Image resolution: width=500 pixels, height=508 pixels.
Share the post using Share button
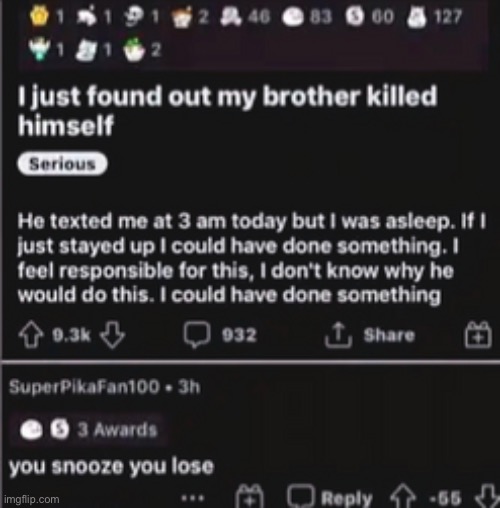(x=370, y=335)
